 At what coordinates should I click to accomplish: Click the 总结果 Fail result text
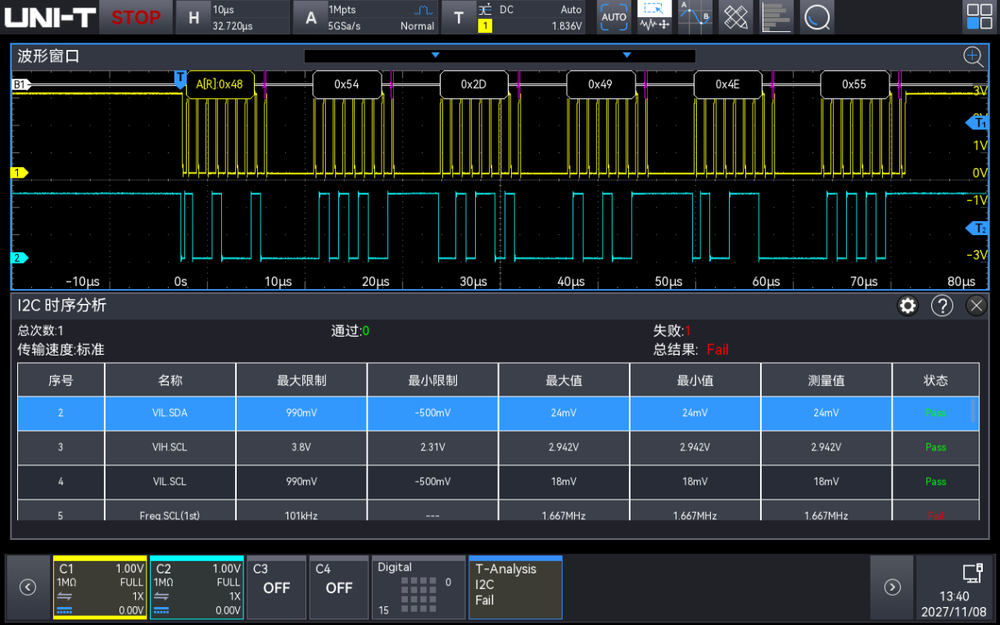tap(691, 349)
